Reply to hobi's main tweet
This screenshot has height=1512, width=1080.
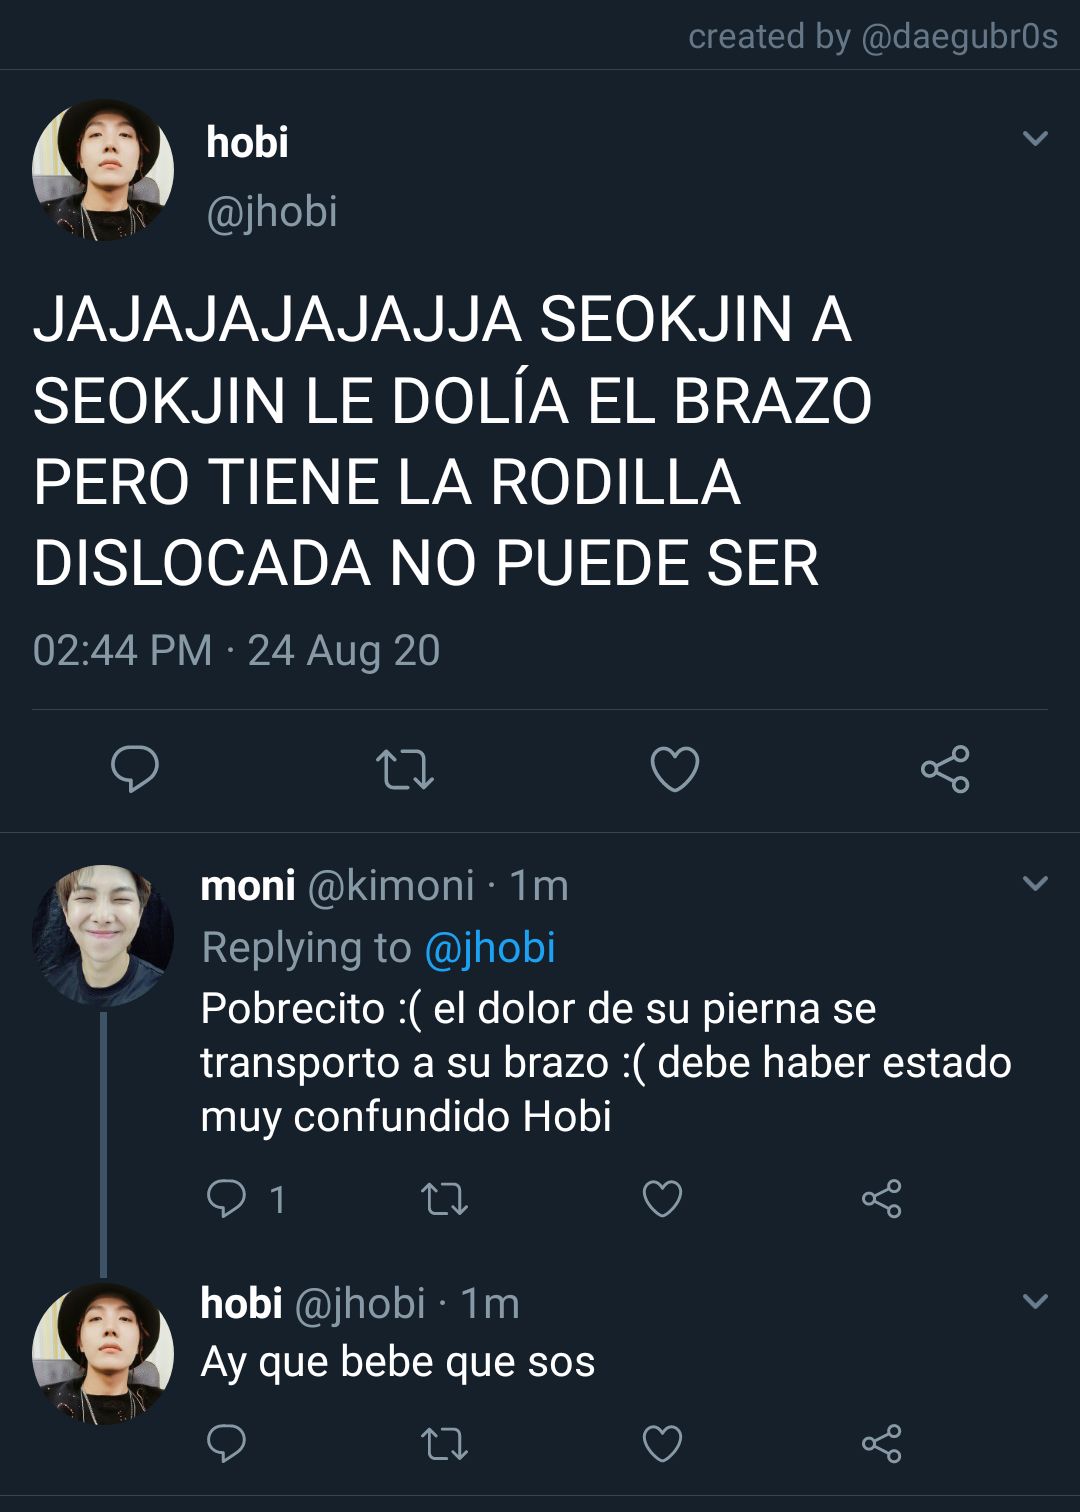[135, 769]
